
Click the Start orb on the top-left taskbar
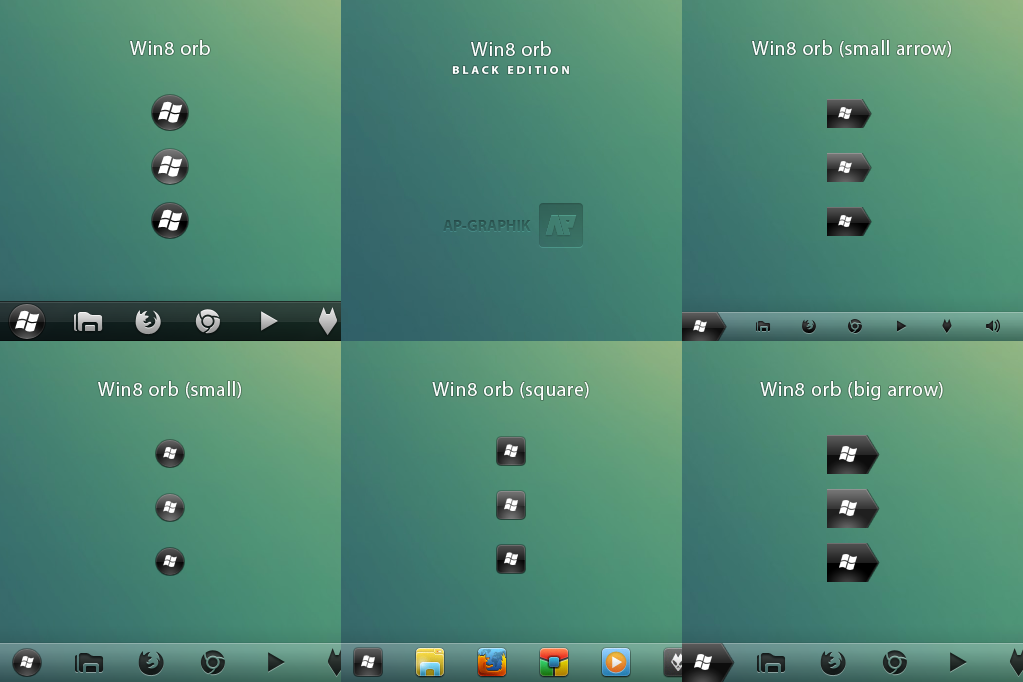pos(25,321)
